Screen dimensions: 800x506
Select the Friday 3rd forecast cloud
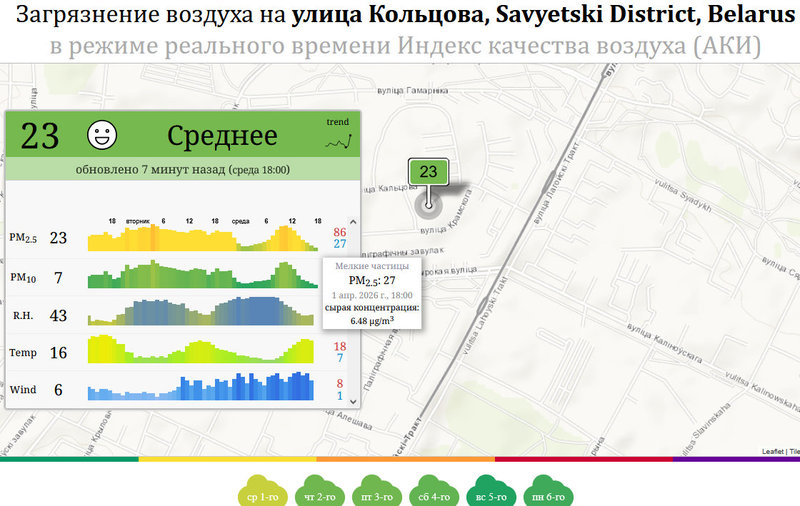(374, 493)
